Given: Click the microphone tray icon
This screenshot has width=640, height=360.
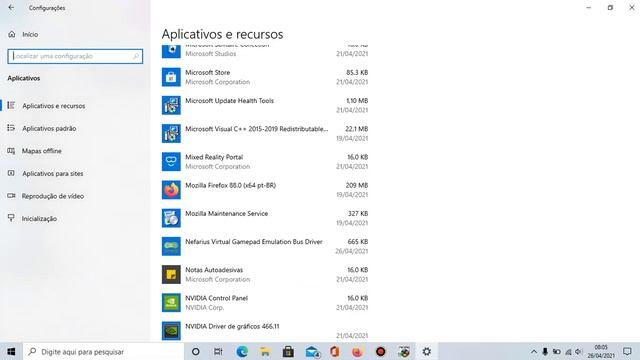Looking at the screenshot, I should click(x=545, y=351).
